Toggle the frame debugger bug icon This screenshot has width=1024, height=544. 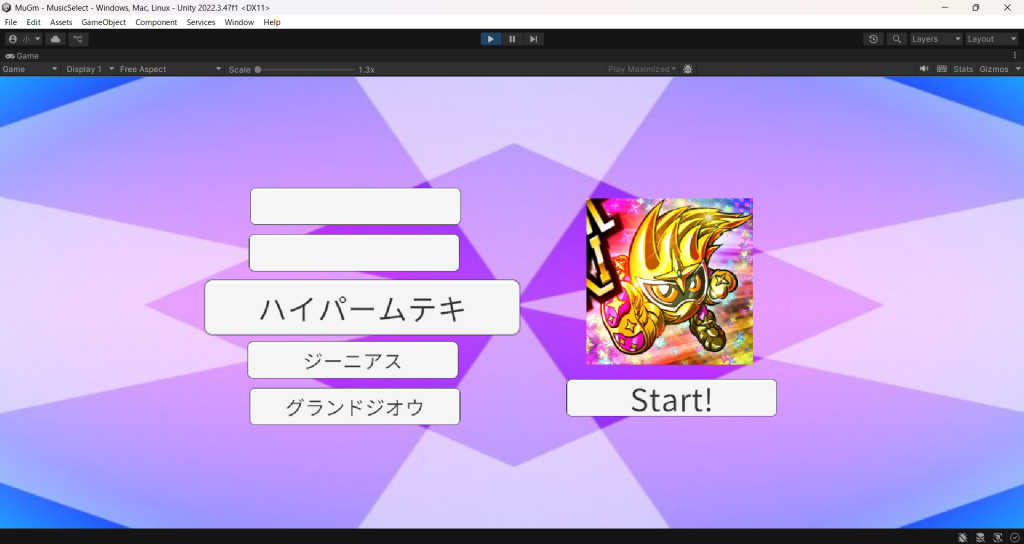688,69
